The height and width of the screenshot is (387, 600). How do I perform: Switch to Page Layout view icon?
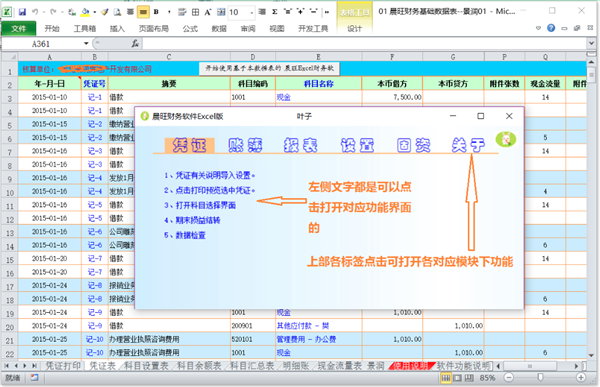(x=457, y=378)
